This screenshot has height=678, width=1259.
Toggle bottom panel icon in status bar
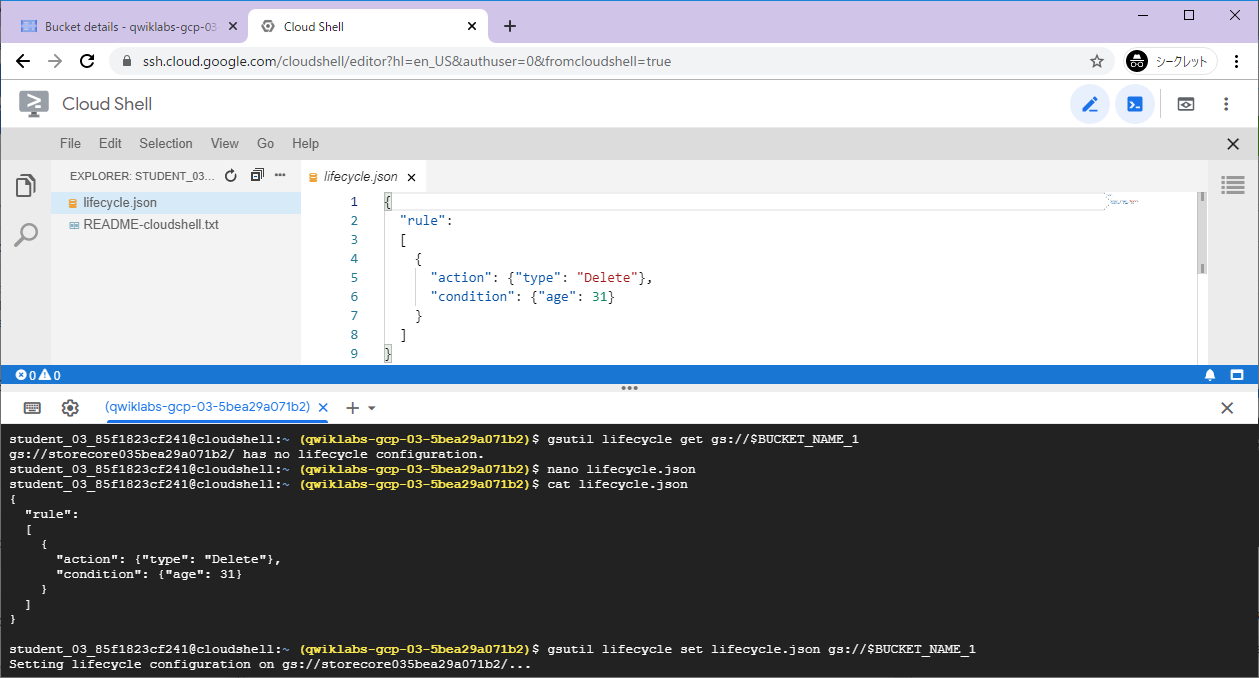tap(1237, 376)
